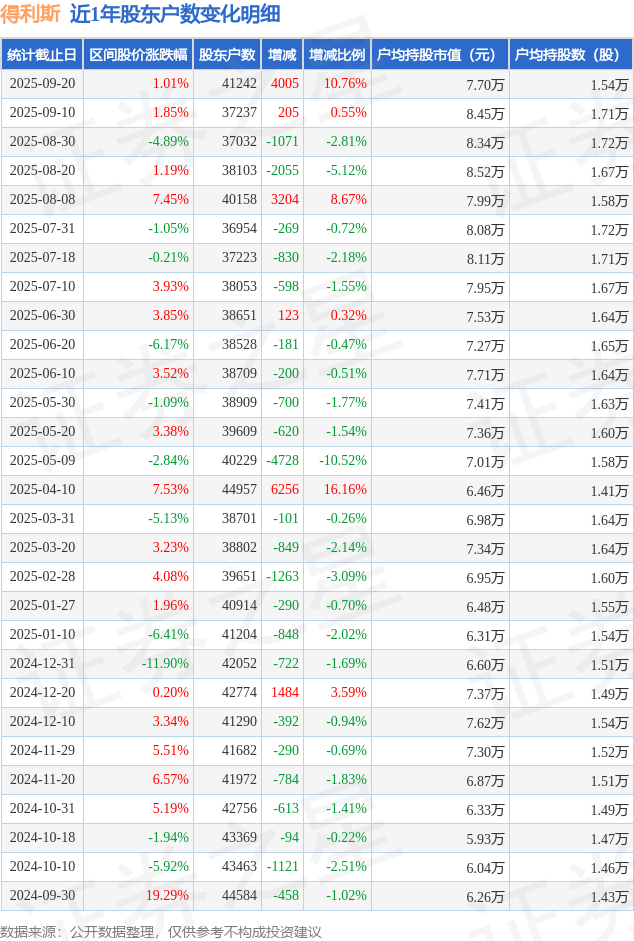Click the 2024-09-30 date cell
This screenshot has height=941, width=634.
tap(42, 896)
